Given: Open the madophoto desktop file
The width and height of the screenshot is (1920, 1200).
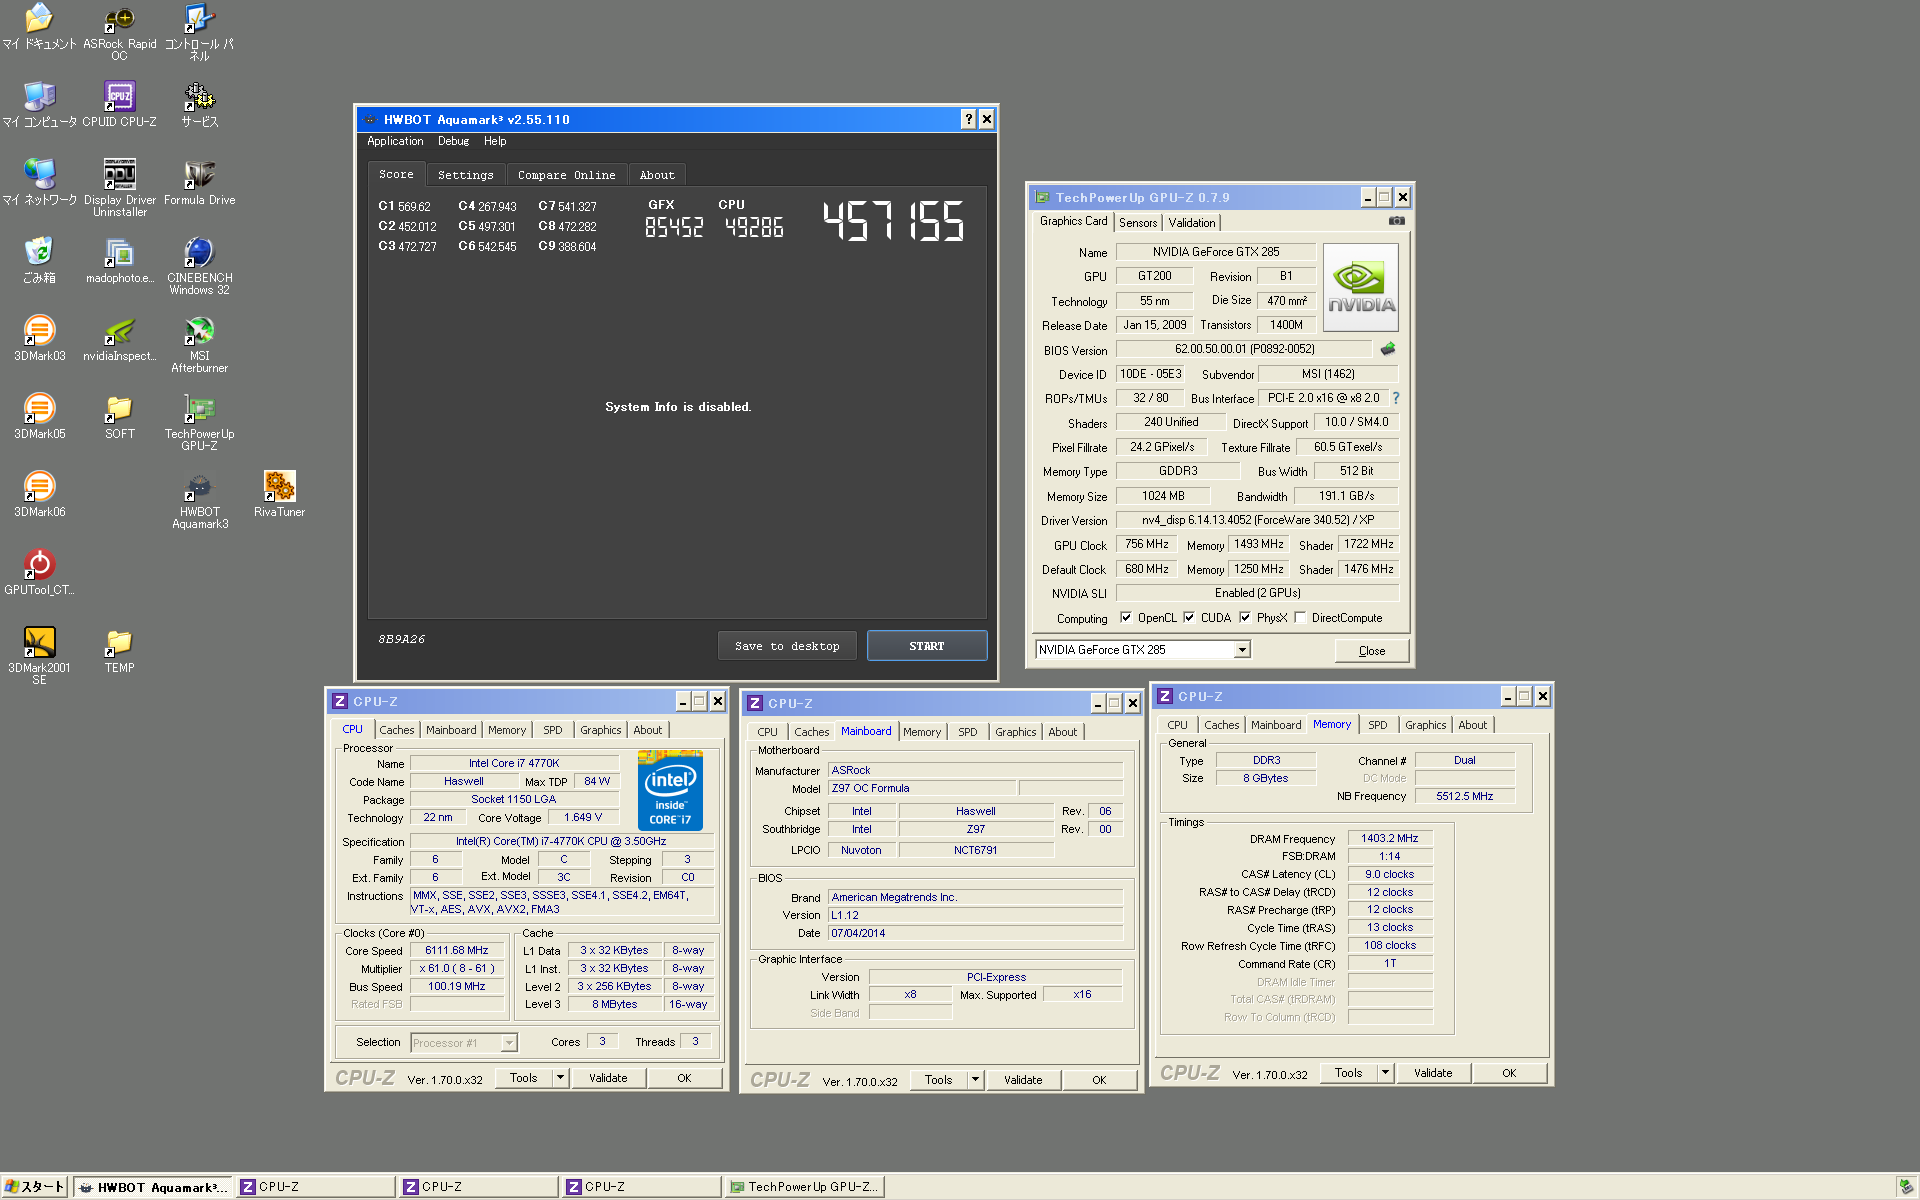Looking at the screenshot, I should 119,260.
